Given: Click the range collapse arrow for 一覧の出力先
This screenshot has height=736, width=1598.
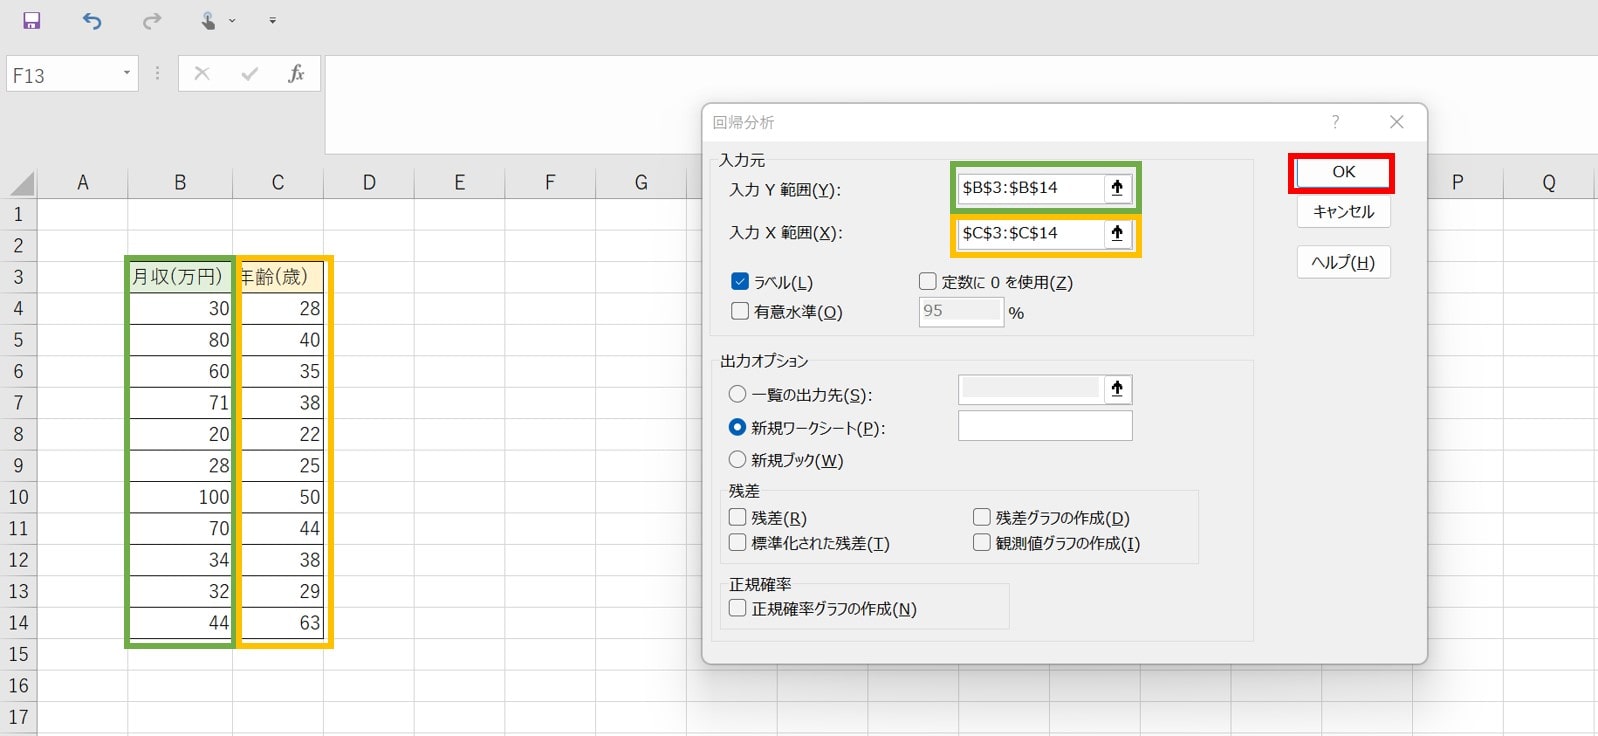Looking at the screenshot, I should pos(1117,389).
